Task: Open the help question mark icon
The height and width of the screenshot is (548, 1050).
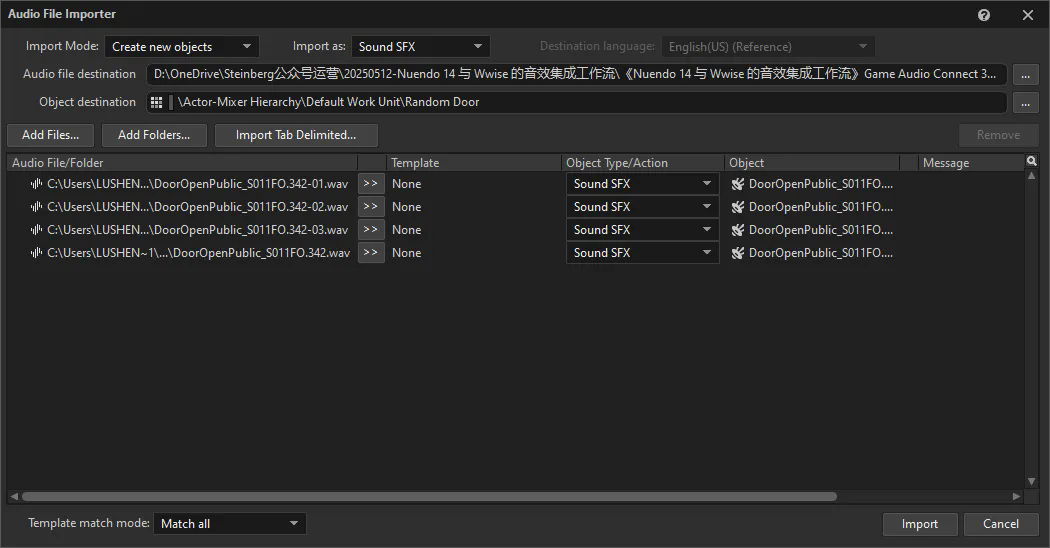Action: (984, 15)
